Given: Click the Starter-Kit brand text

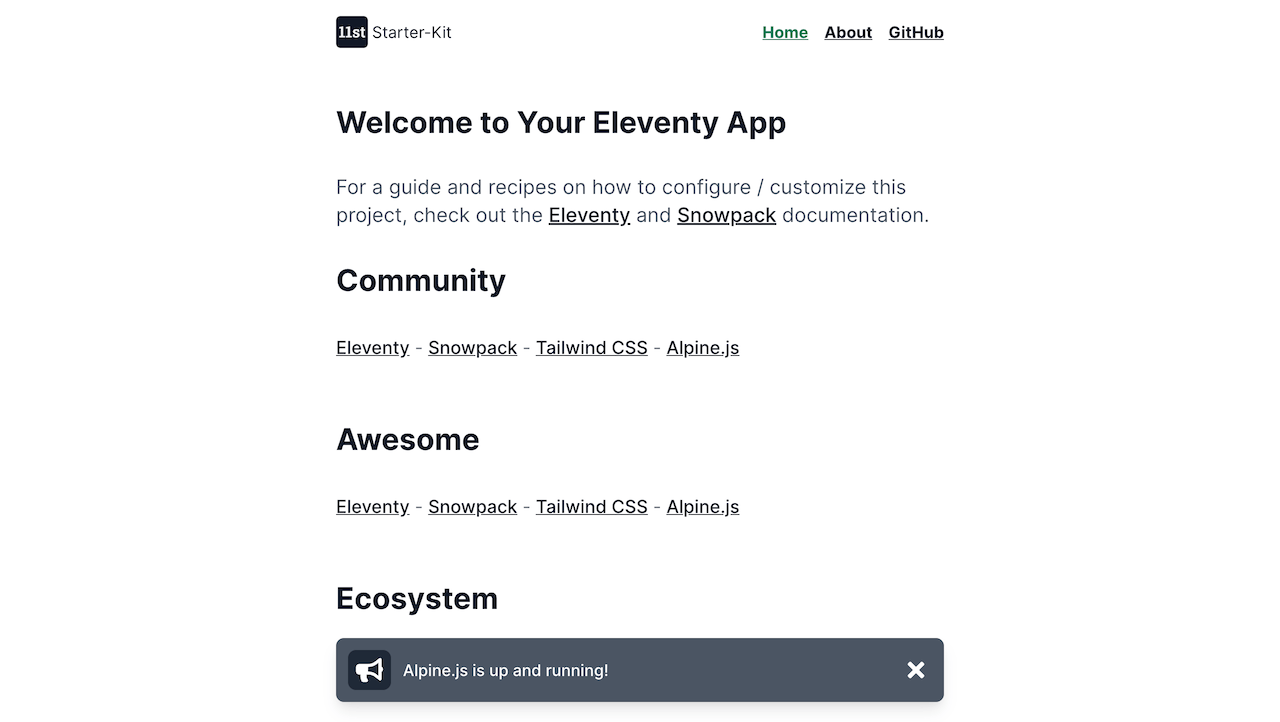Looking at the screenshot, I should tap(412, 32).
